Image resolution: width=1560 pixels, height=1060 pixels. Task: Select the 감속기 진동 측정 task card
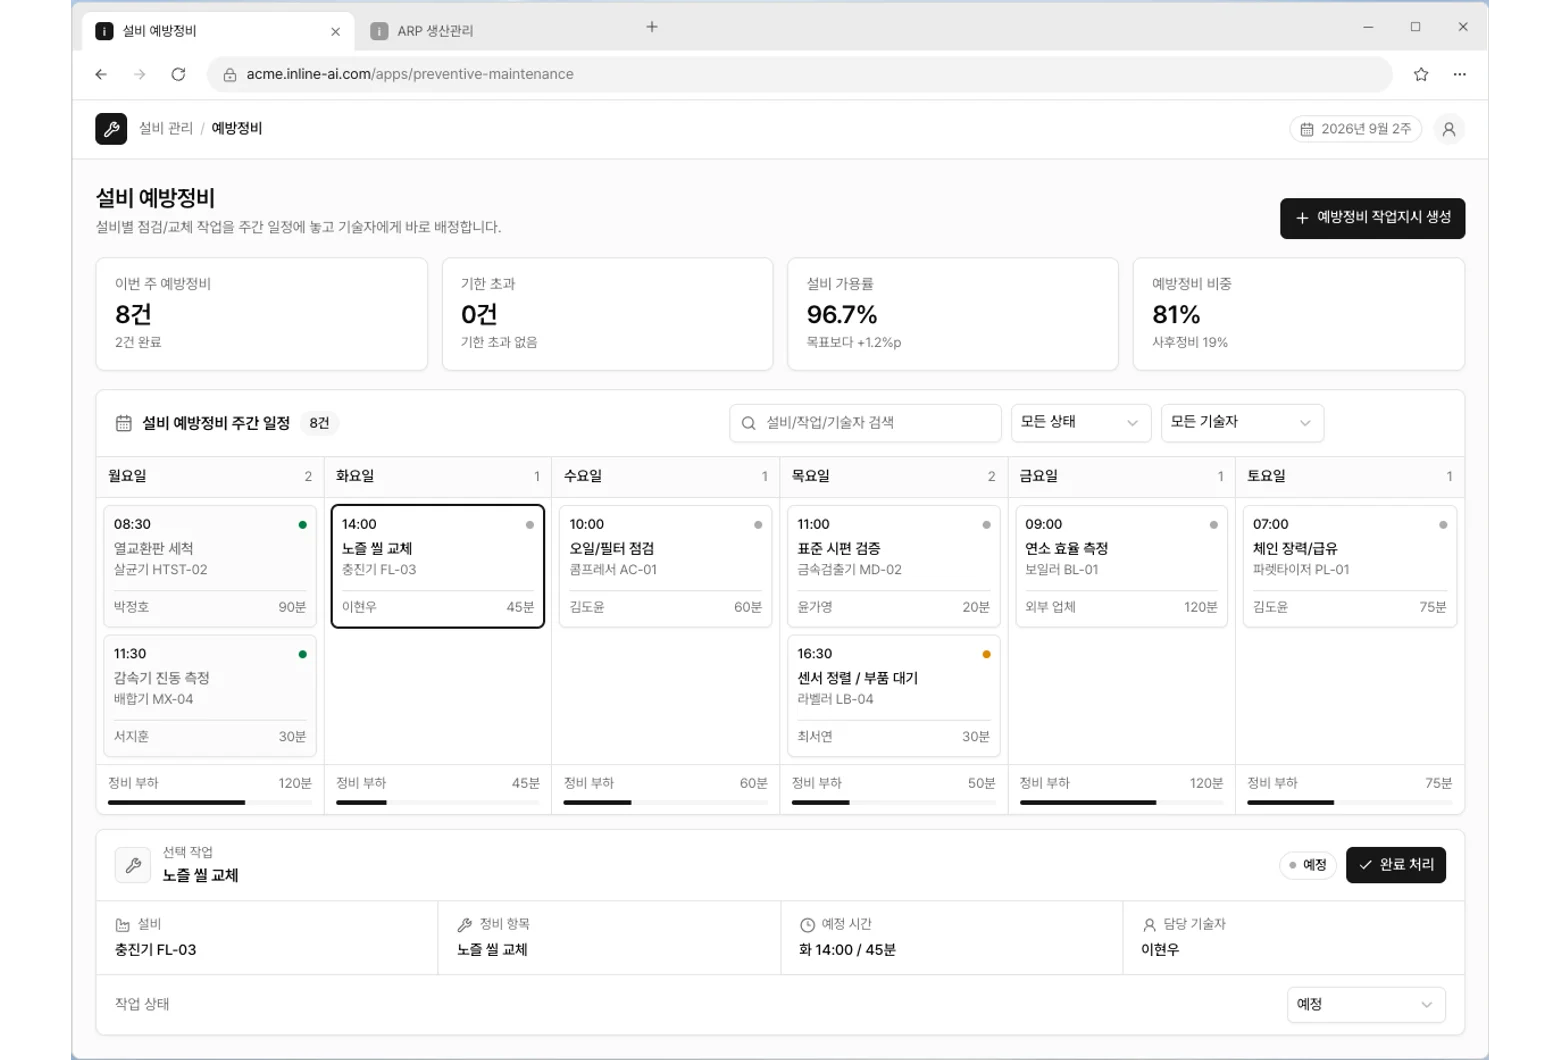[210, 695]
